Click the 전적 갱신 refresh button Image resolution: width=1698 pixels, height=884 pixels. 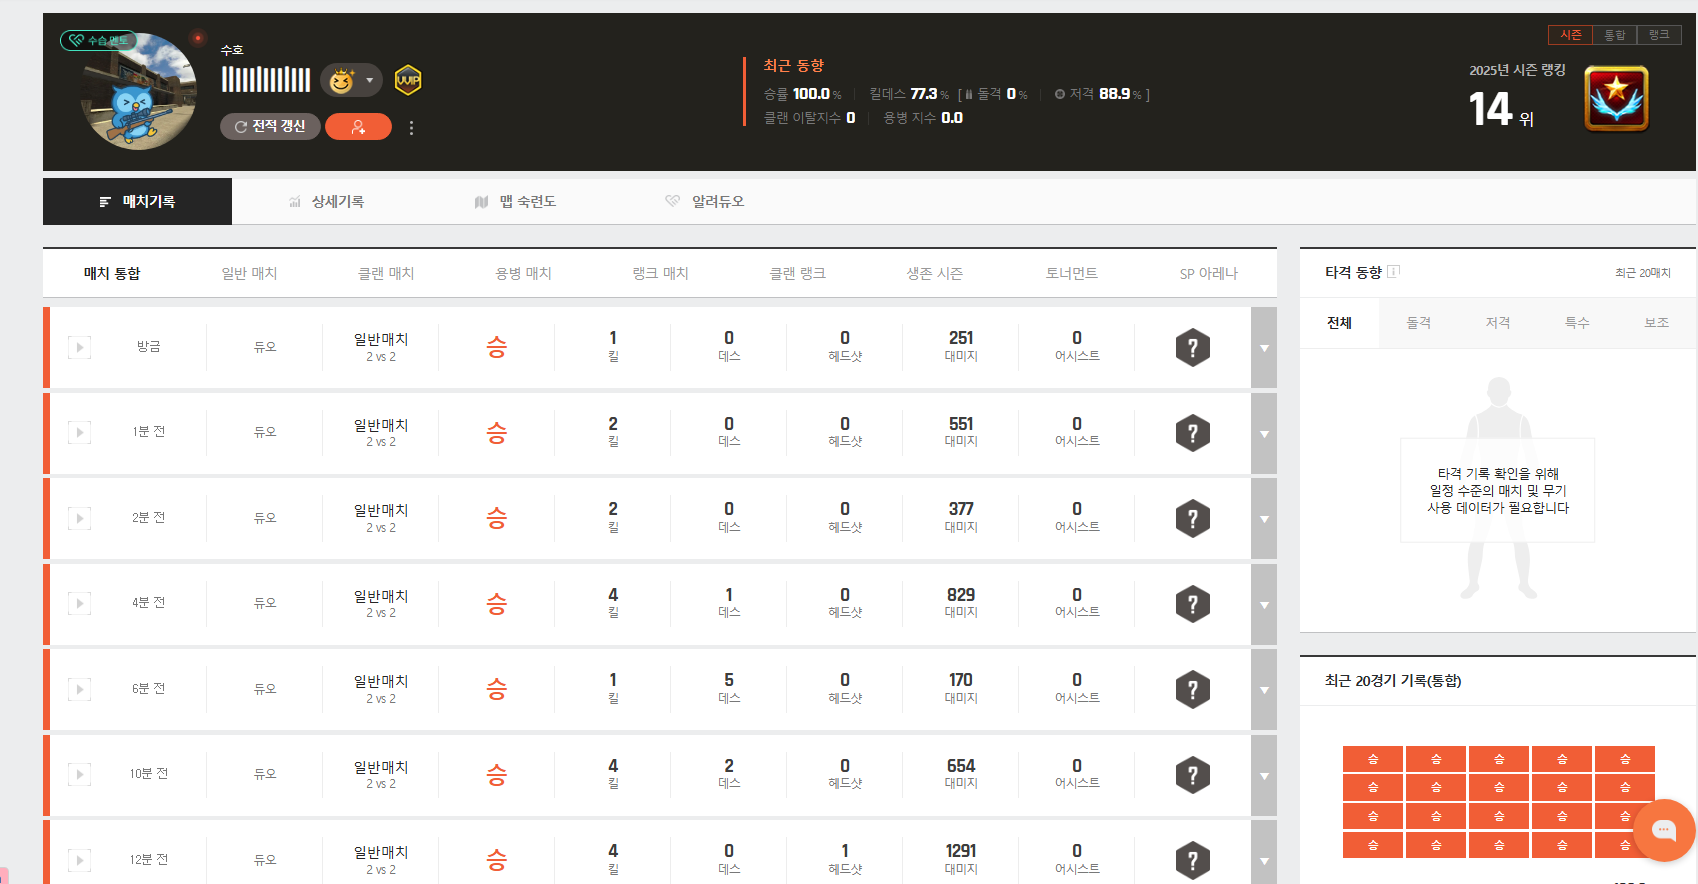(270, 127)
